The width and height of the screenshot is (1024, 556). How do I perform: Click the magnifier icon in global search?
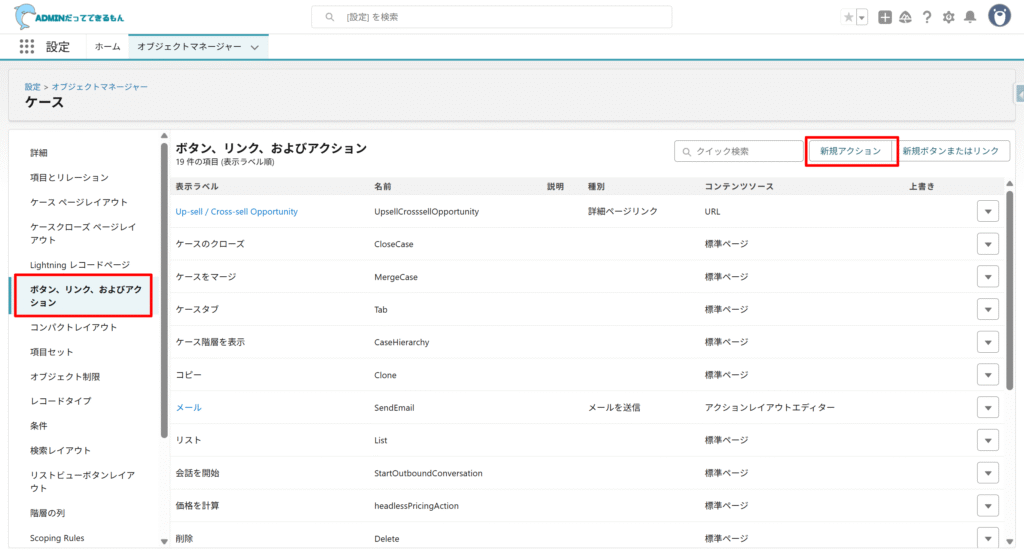click(x=330, y=17)
